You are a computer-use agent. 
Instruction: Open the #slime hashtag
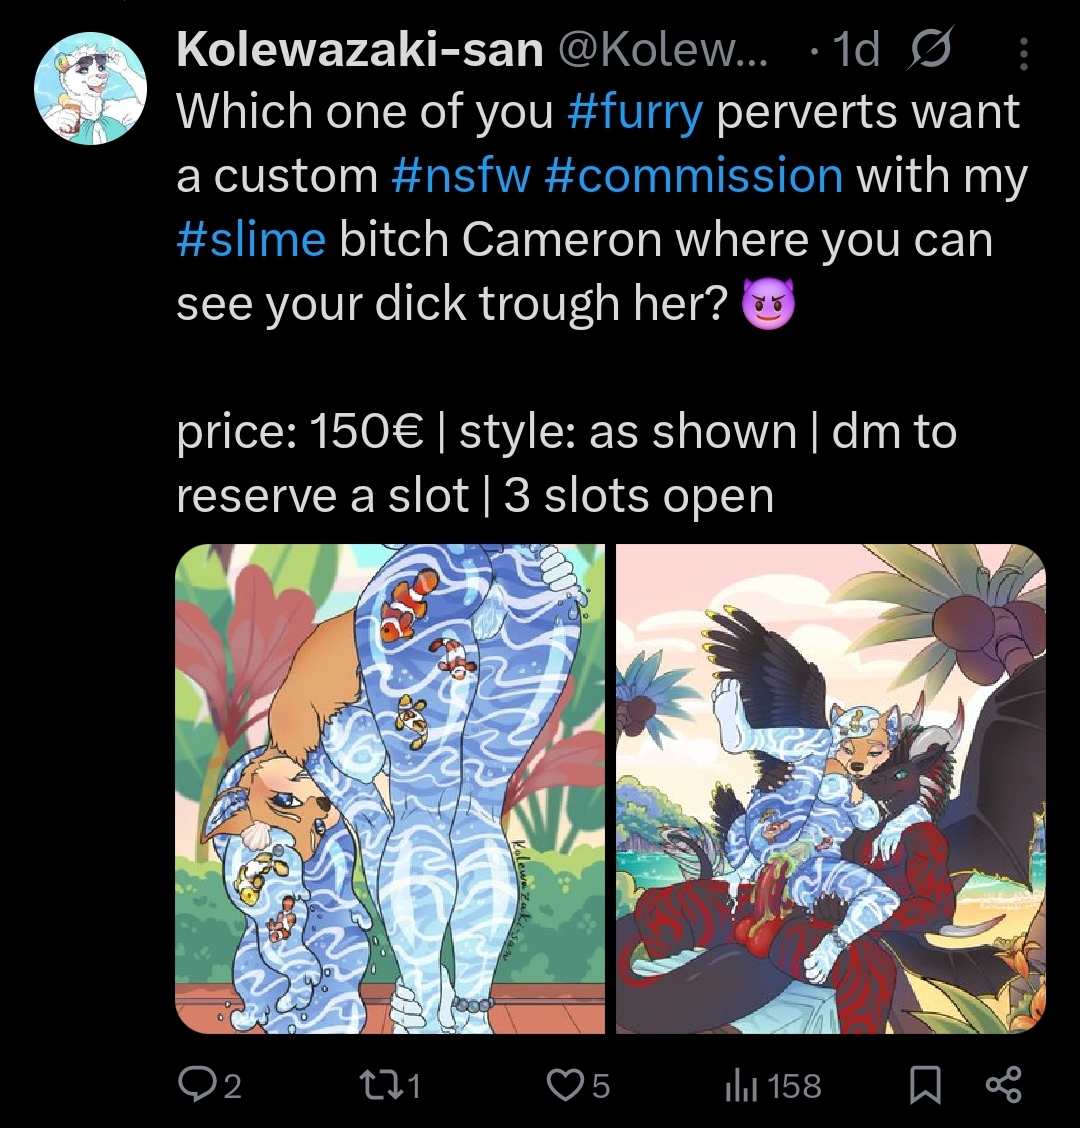(251, 239)
